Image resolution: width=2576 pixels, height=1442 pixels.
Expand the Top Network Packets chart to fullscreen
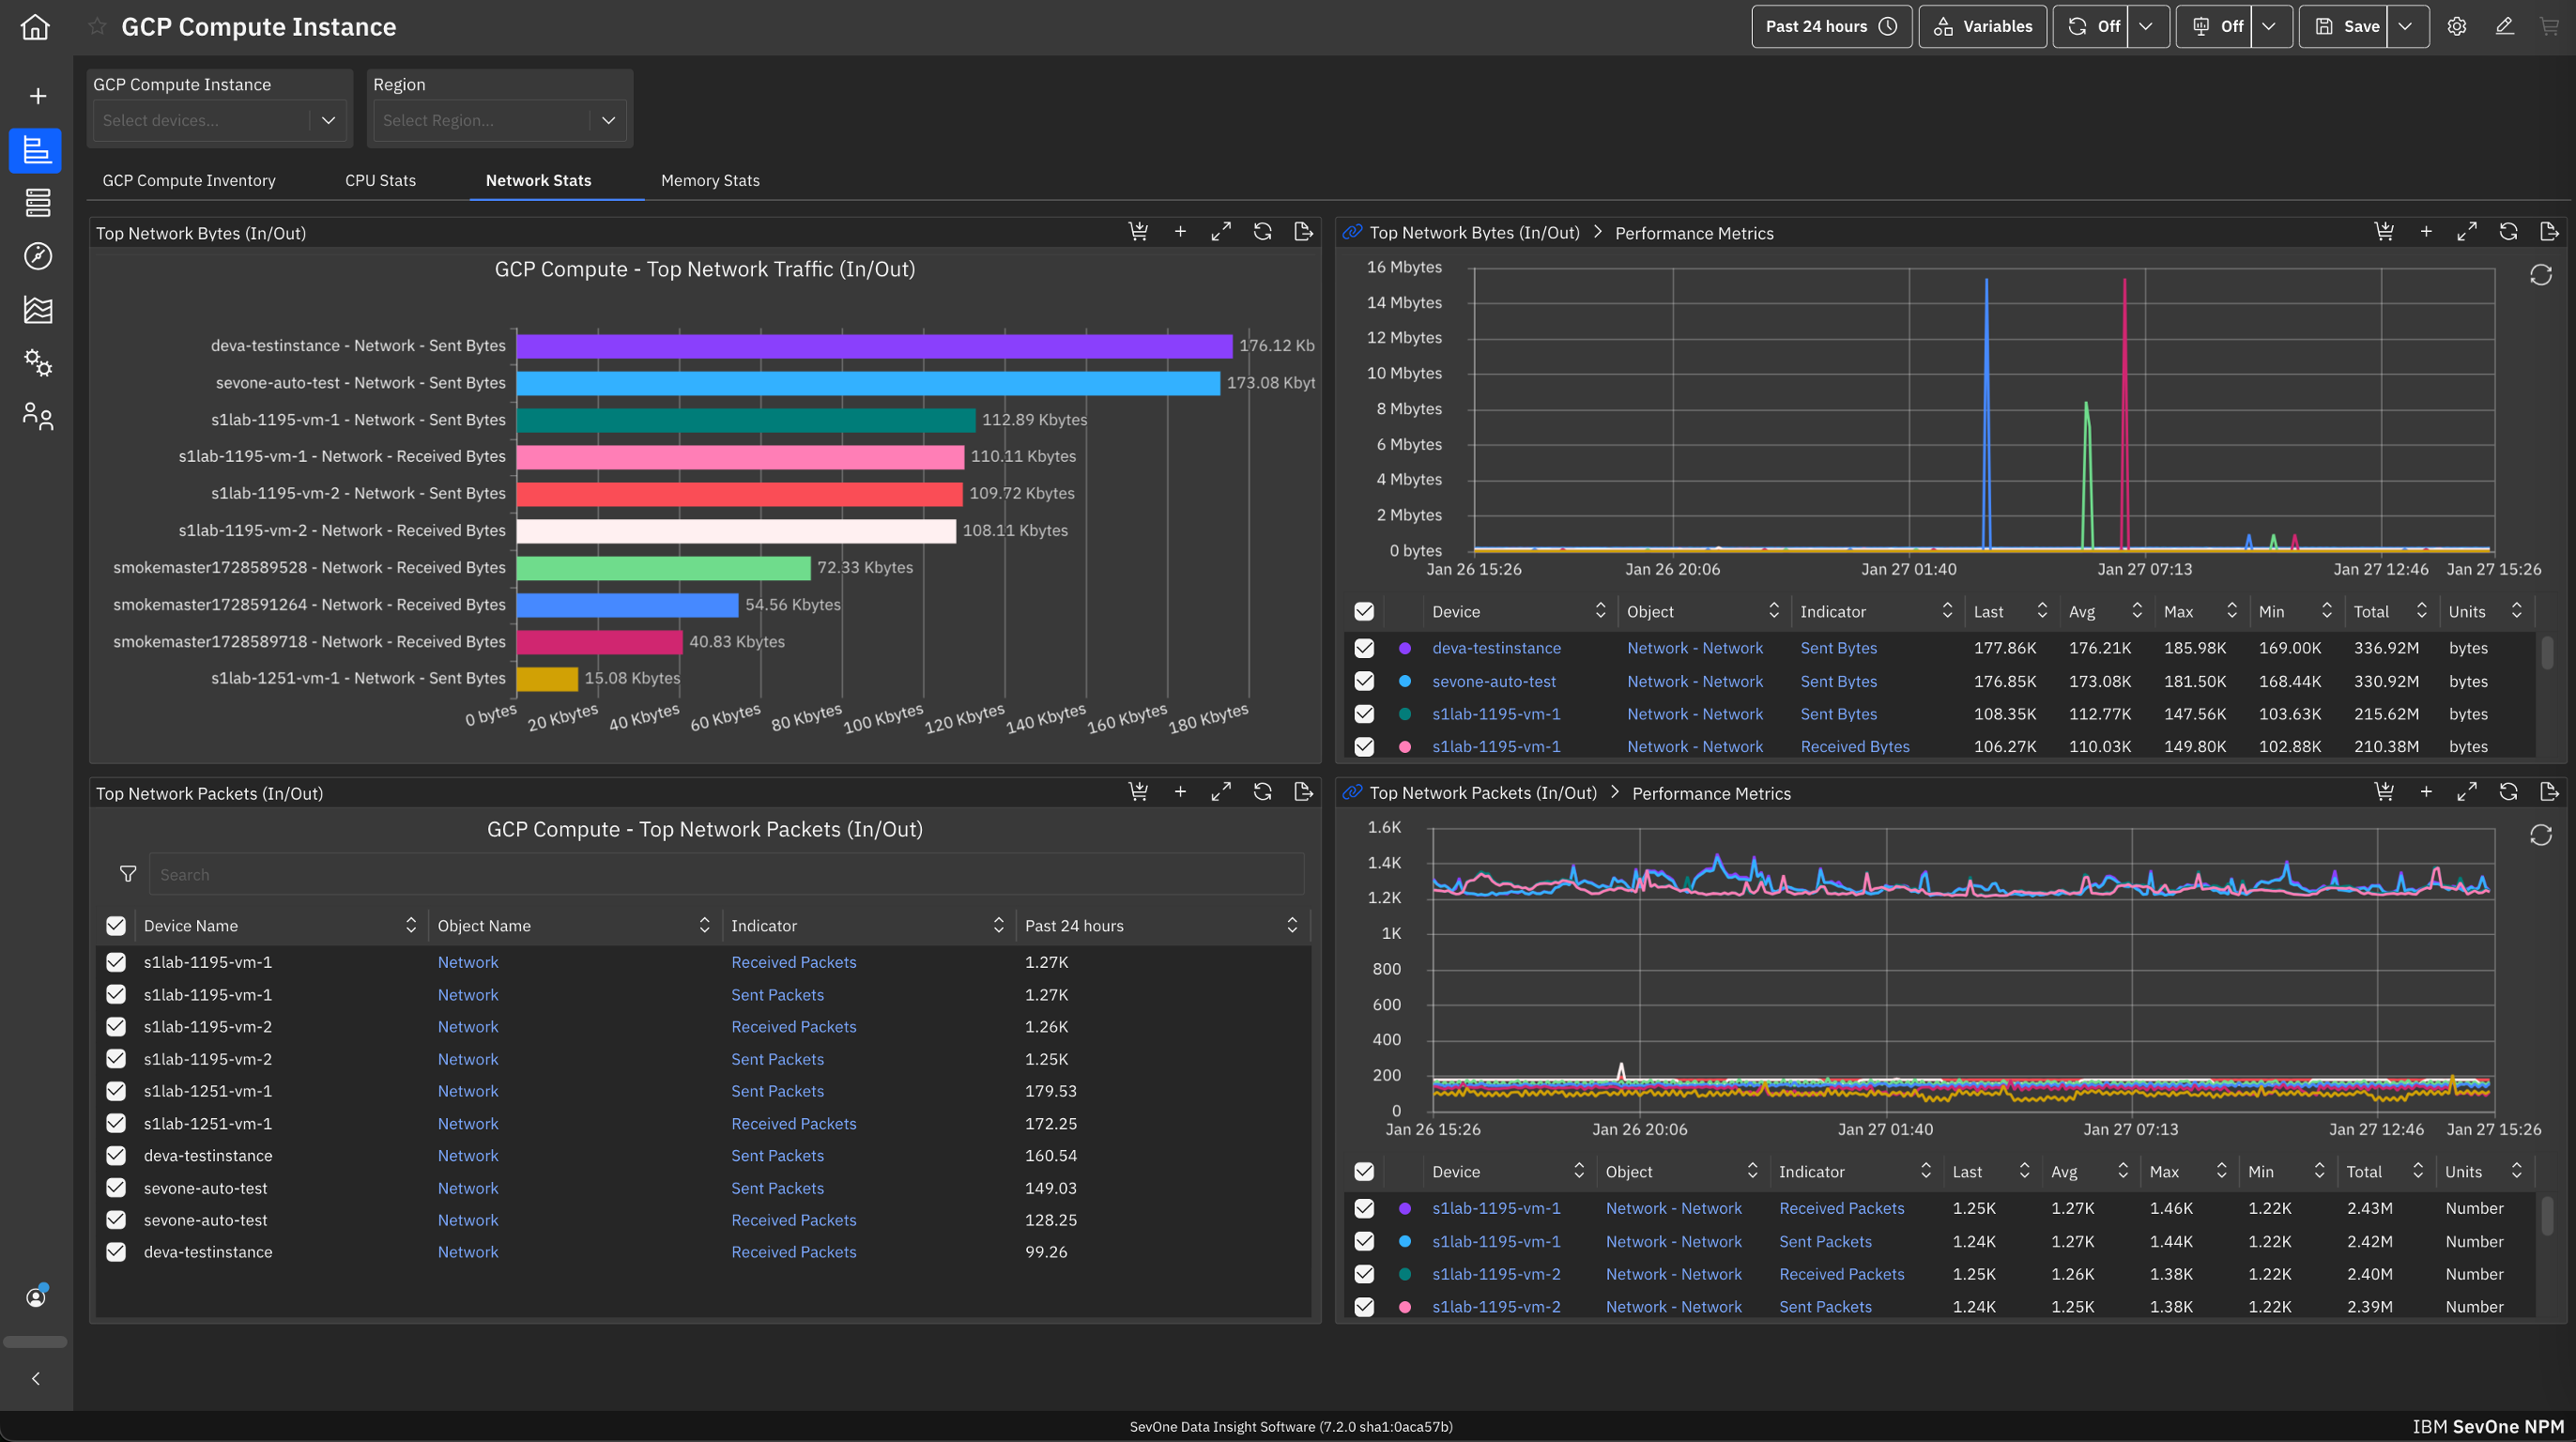[1221, 791]
